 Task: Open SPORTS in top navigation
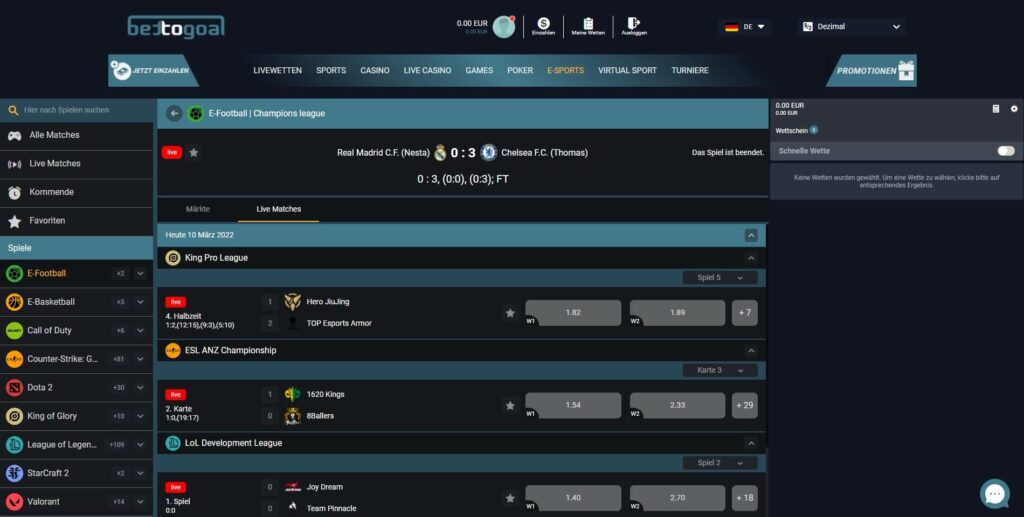coord(331,70)
